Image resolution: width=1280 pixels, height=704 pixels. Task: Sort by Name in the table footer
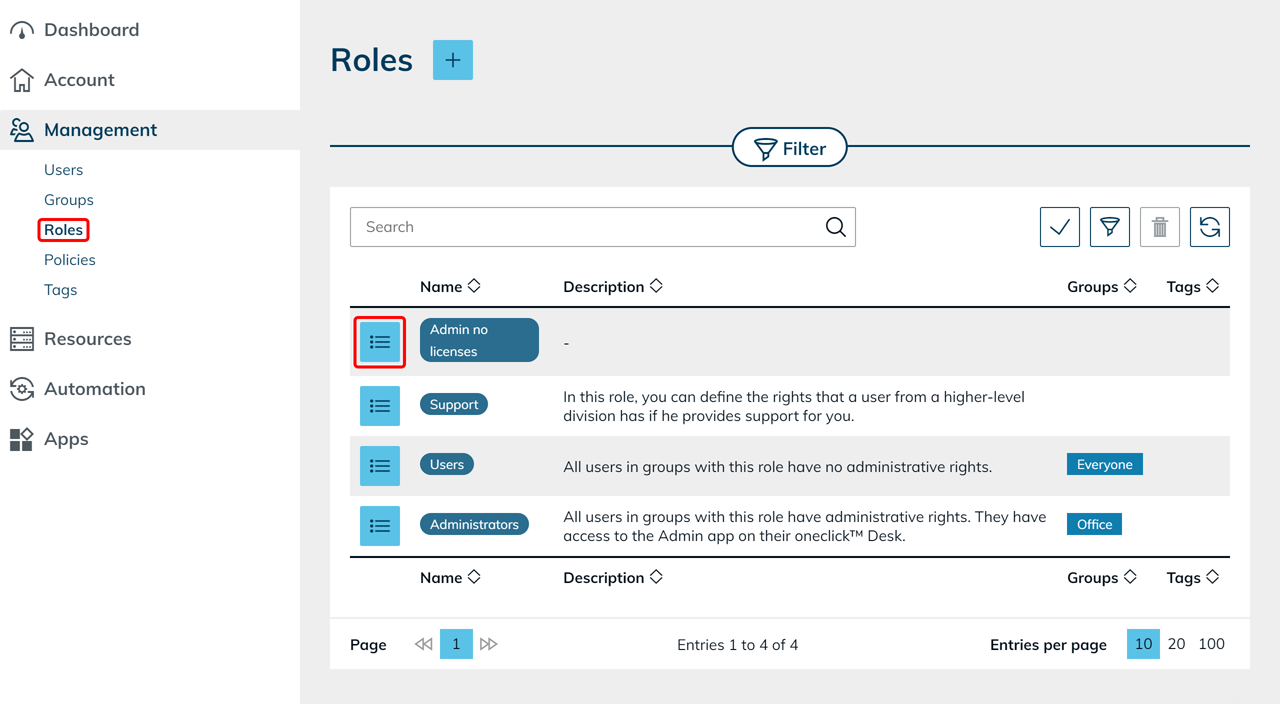(450, 578)
